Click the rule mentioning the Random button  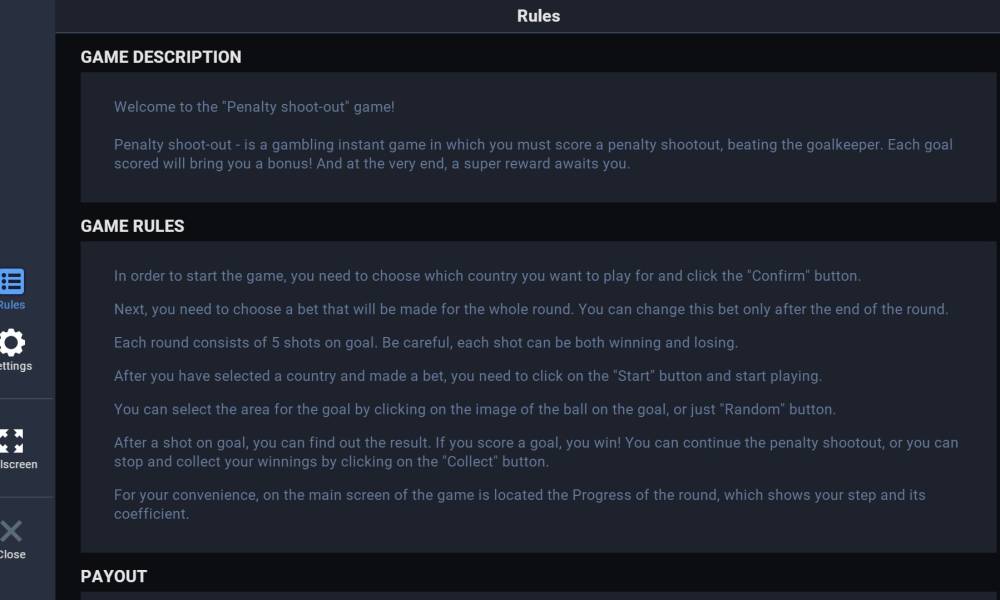(x=474, y=410)
